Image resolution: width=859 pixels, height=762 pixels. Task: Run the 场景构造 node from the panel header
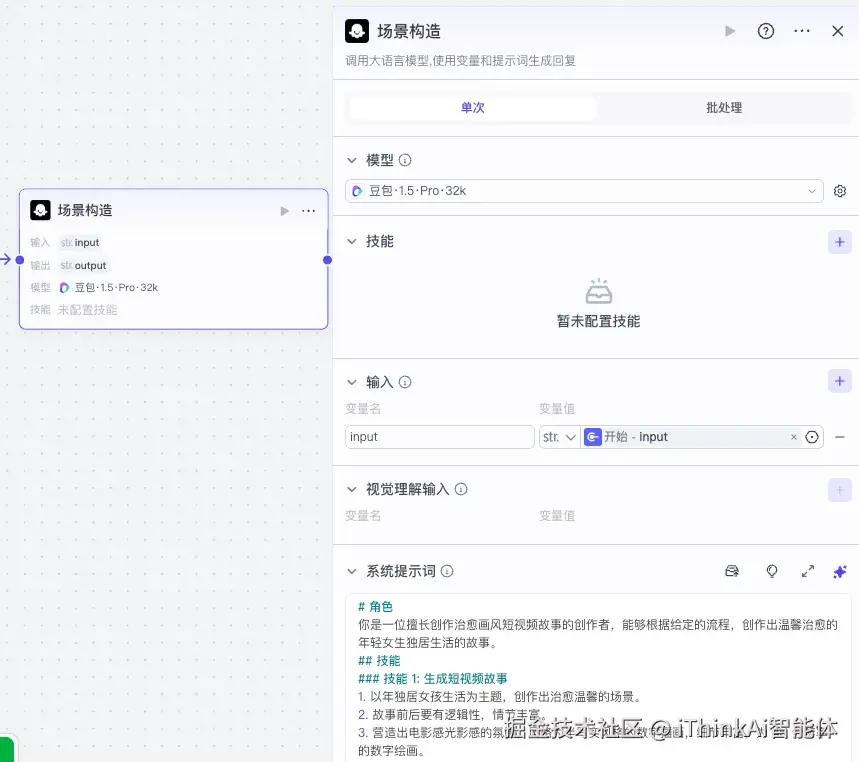click(730, 31)
